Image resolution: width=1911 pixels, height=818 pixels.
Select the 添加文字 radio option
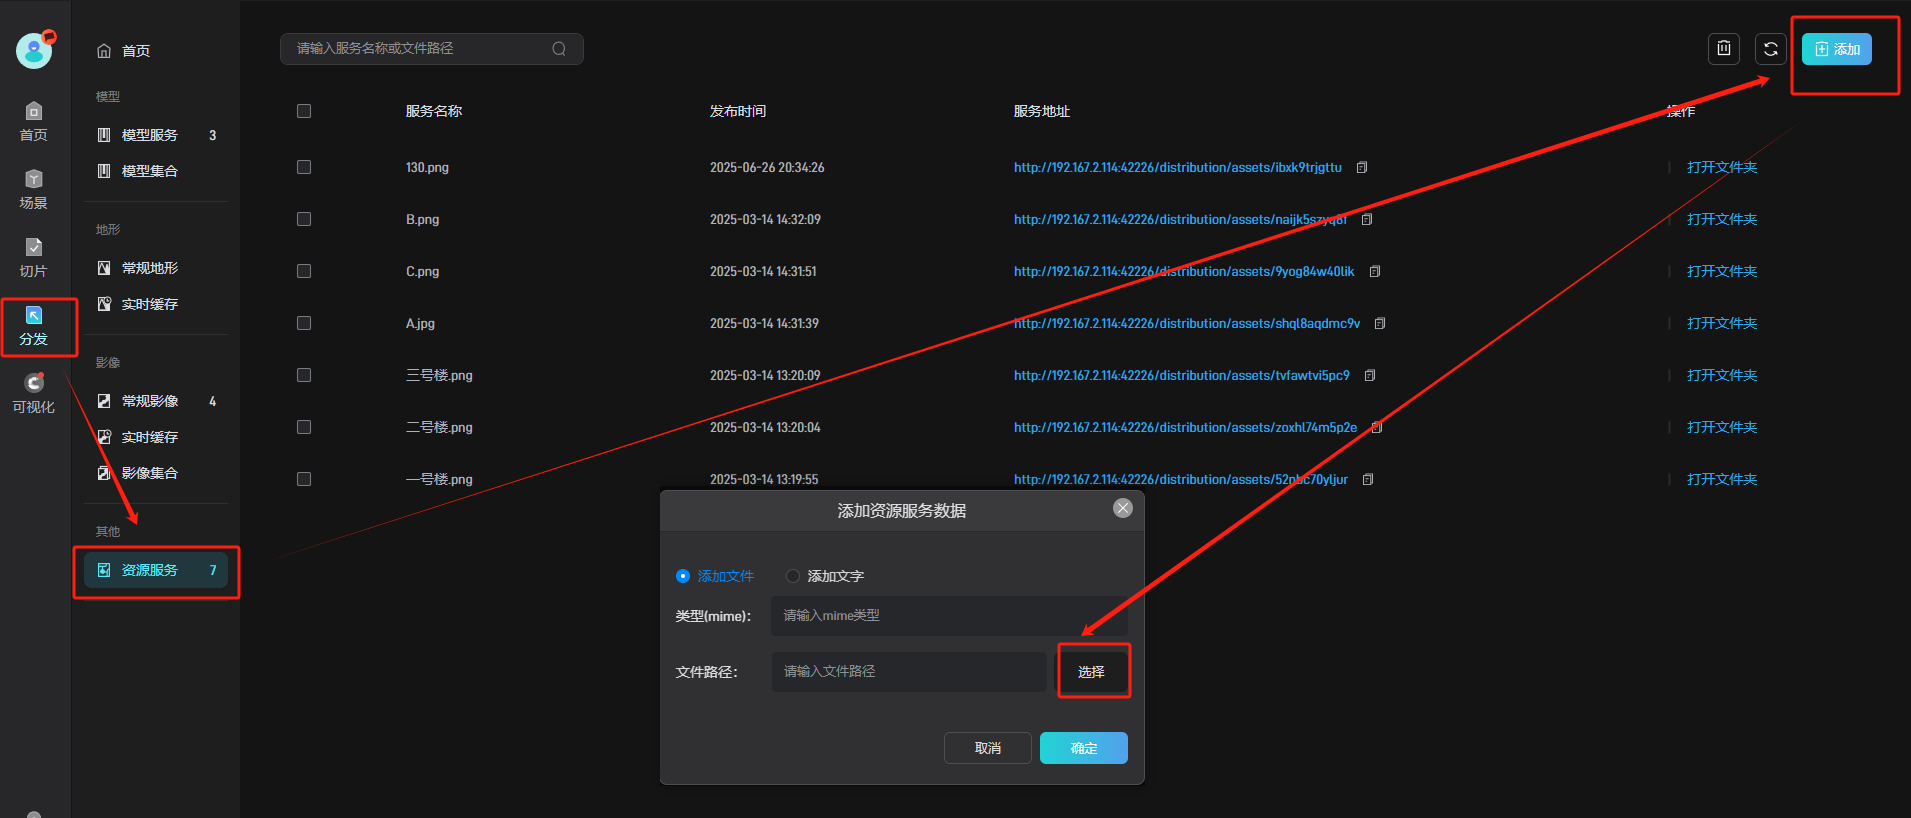(x=793, y=576)
